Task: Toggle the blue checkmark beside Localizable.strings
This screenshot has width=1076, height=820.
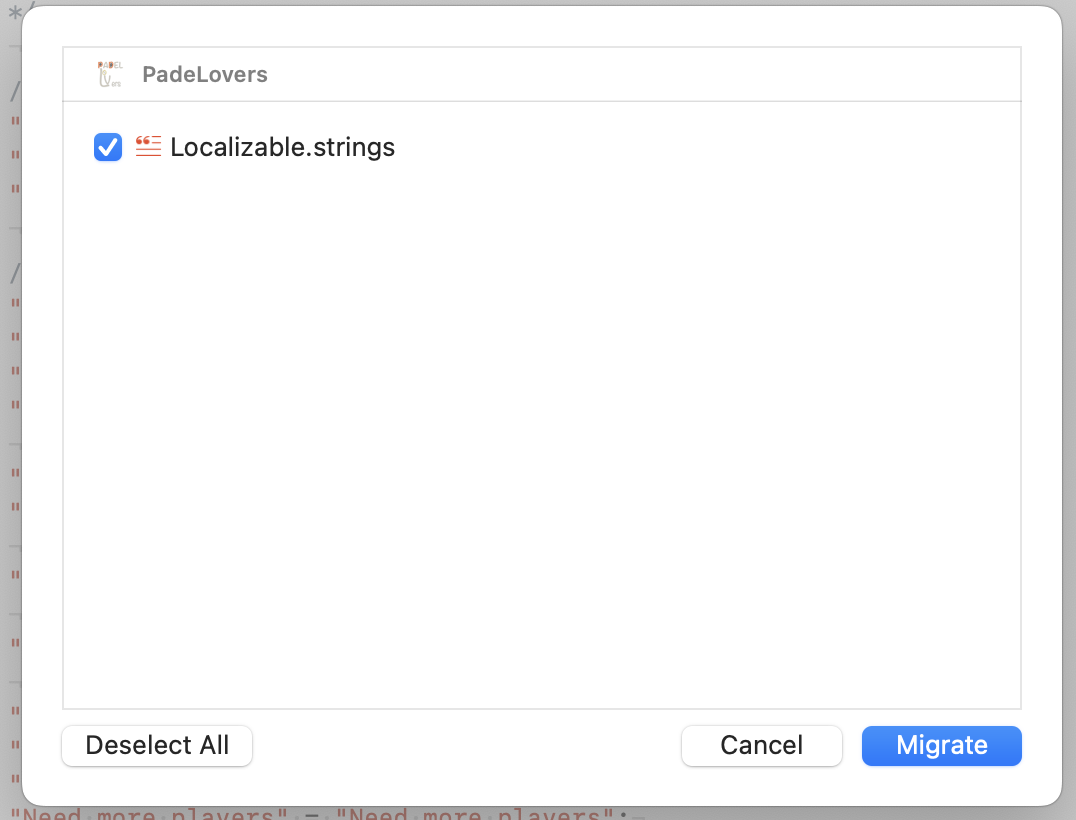Action: pyautogui.click(x=108, y=147)
